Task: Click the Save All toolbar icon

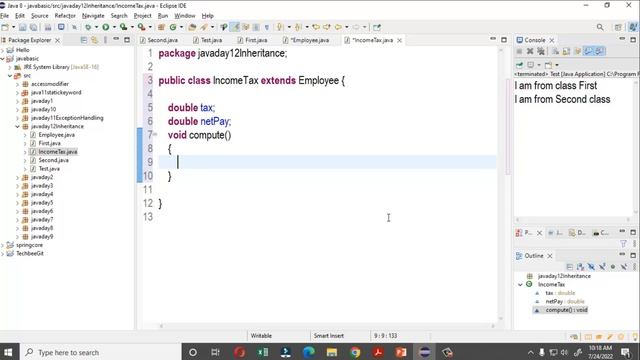Action: 33,27
